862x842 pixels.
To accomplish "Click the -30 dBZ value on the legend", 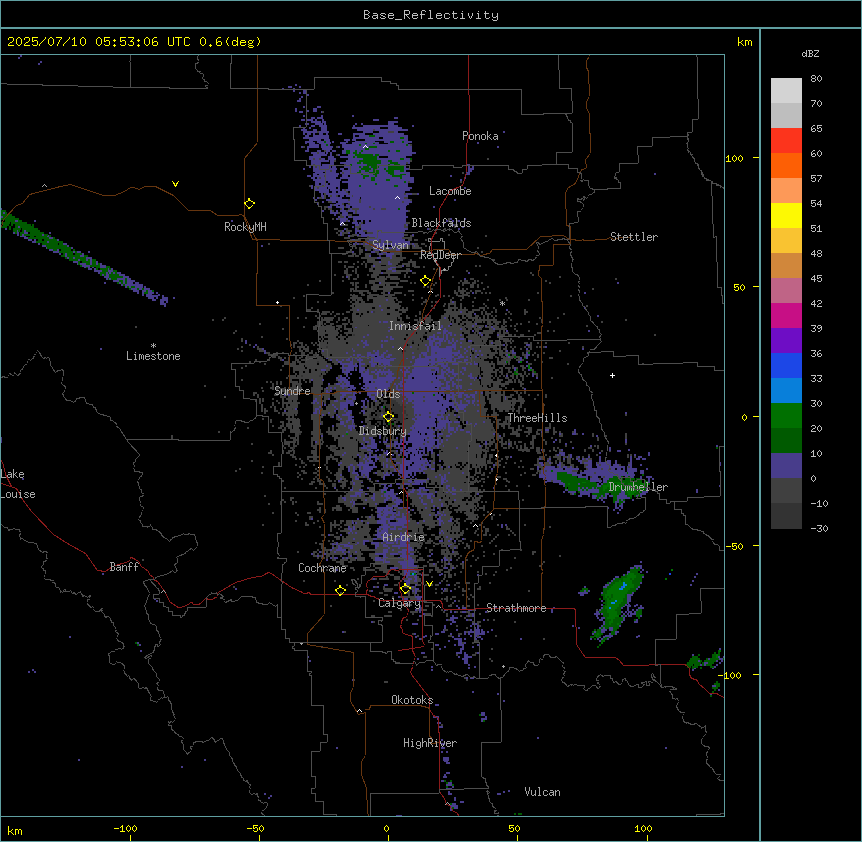I will click(x=819, y=528).
